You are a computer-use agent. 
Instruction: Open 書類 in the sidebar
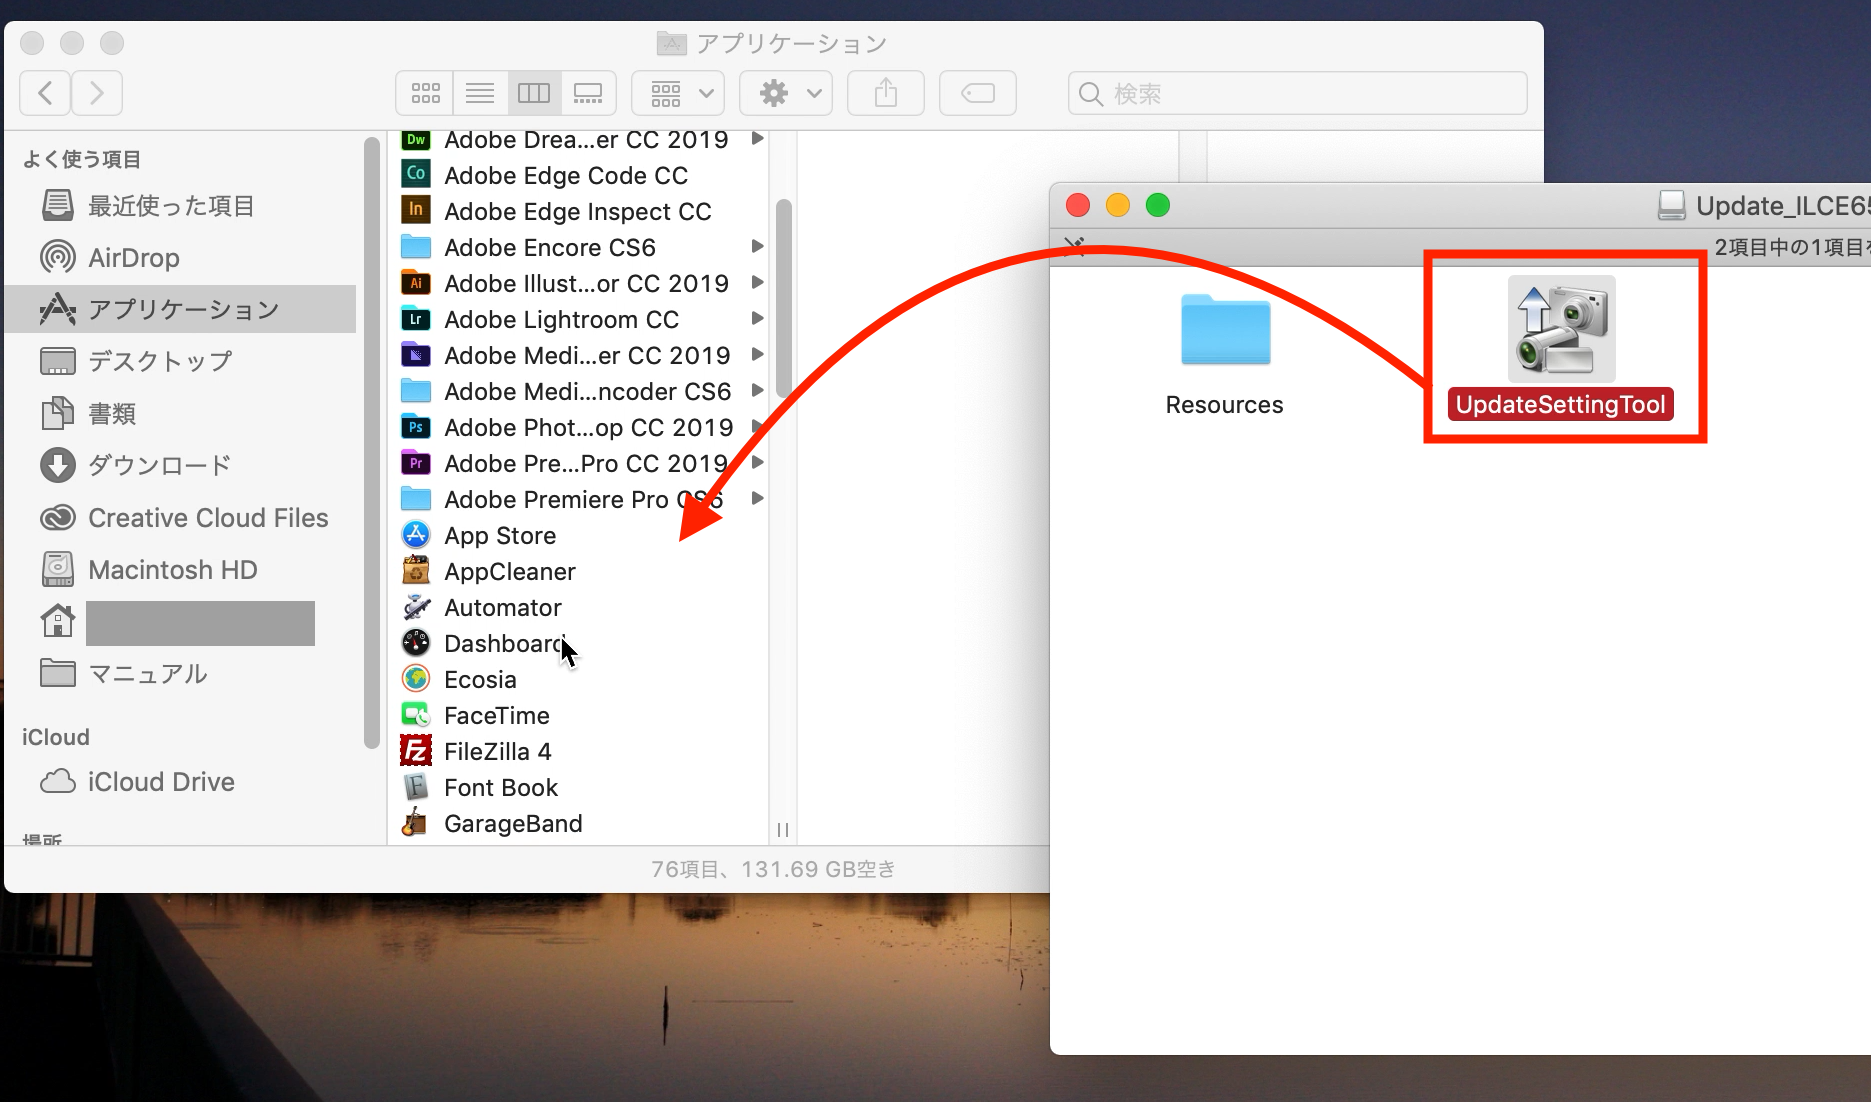point(180,413)
